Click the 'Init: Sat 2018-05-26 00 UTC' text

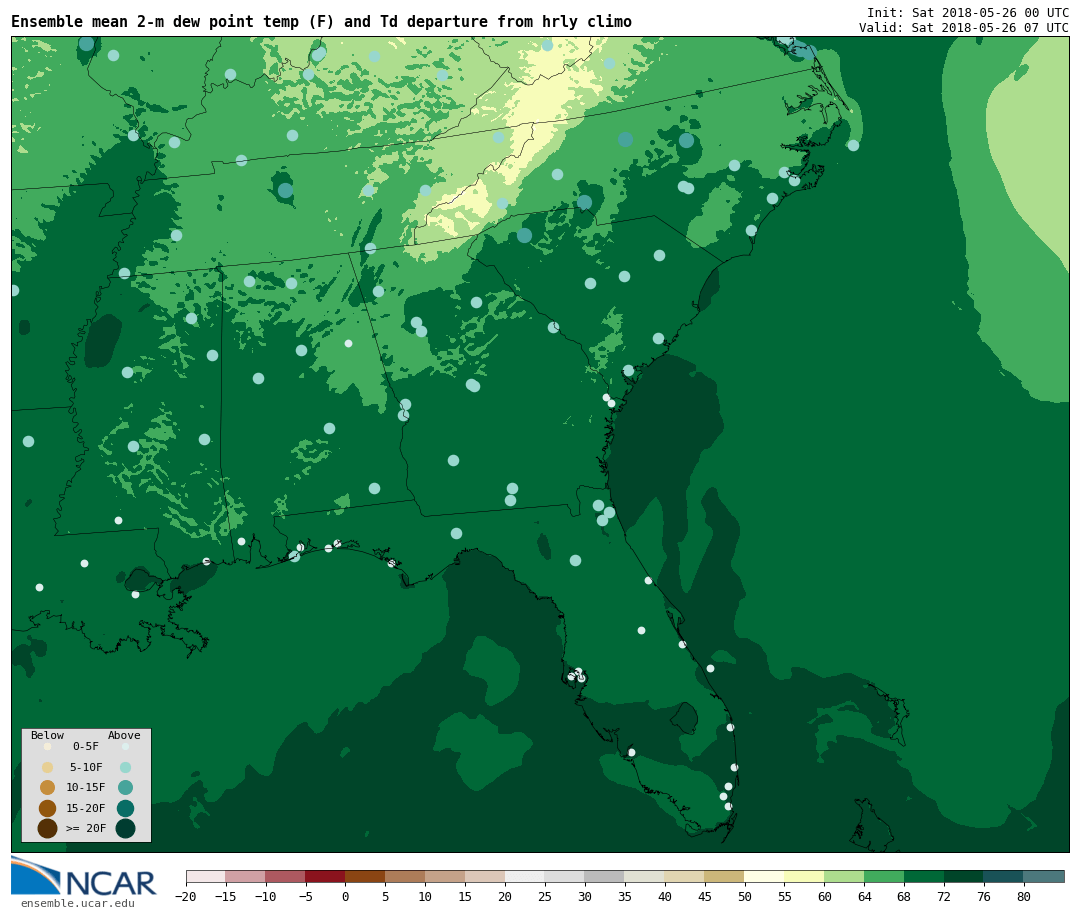968,12
